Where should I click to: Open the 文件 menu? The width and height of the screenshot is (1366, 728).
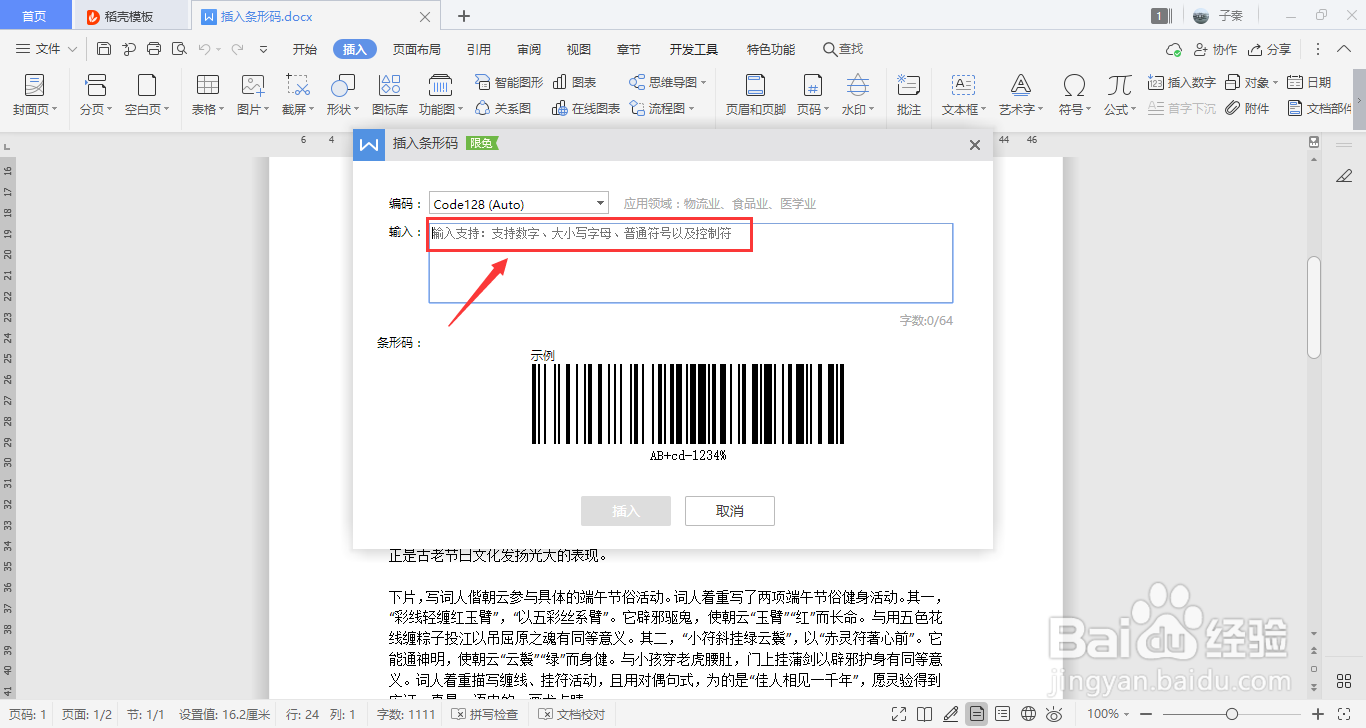click(x=46, y=49)
